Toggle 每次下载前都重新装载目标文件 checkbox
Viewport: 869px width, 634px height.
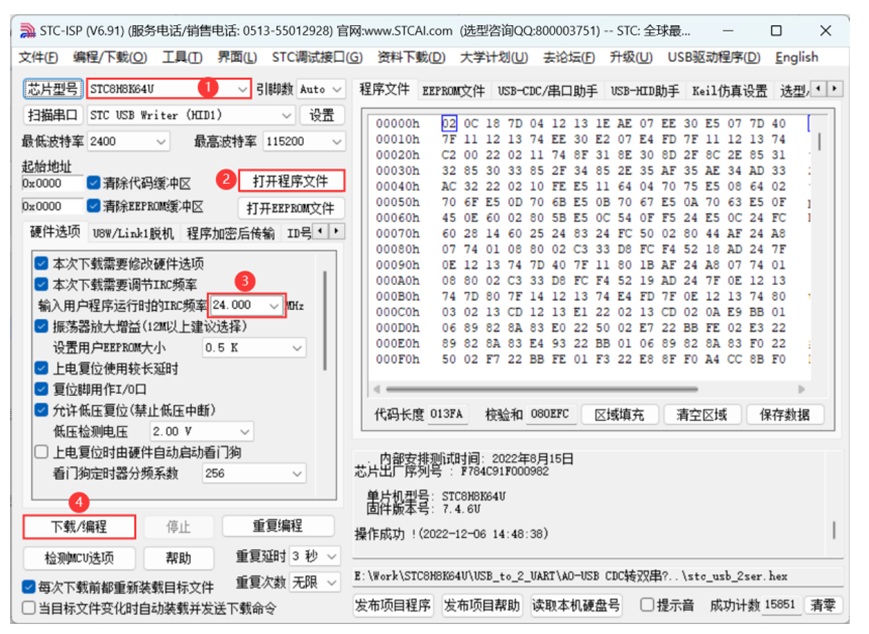[x=28, y=586]
